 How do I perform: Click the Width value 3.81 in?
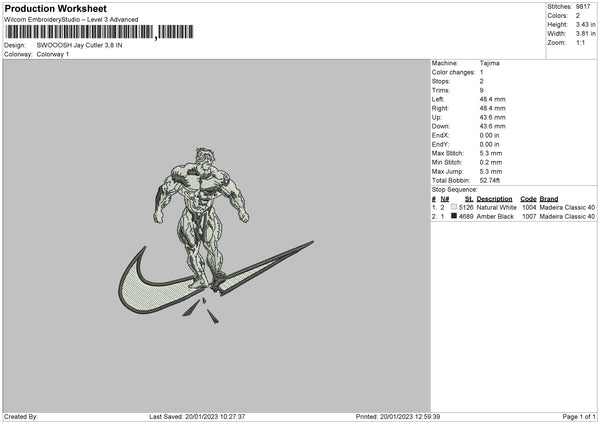(585, 34)
